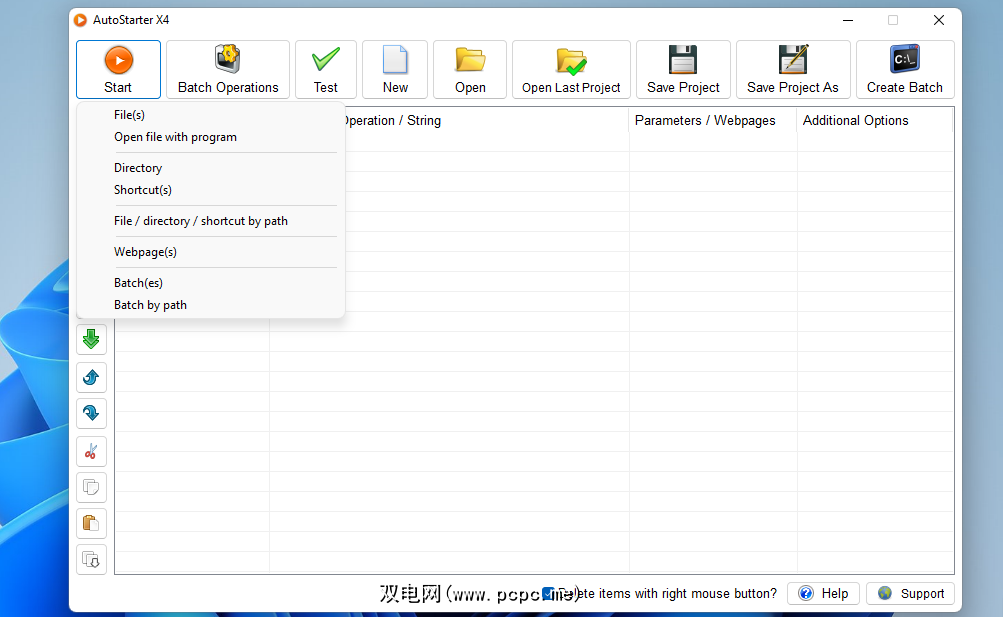Click the Open folder toolbar button

470,70
